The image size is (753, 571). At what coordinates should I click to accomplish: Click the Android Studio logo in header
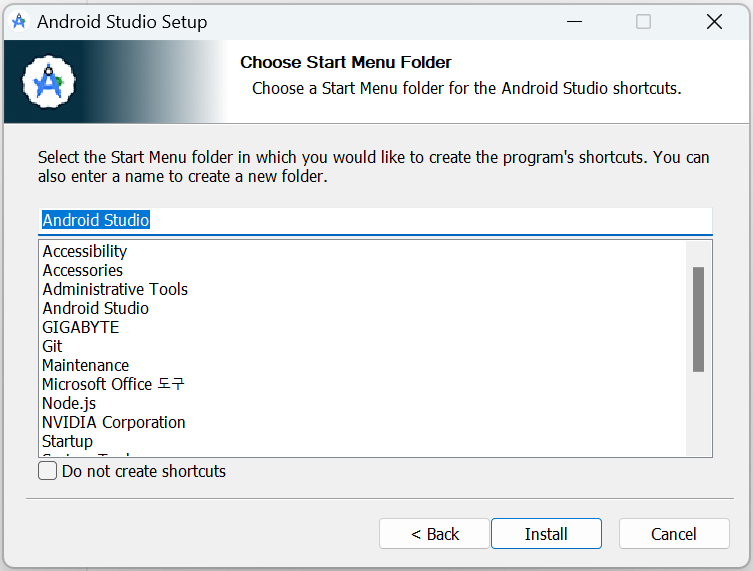49,82
